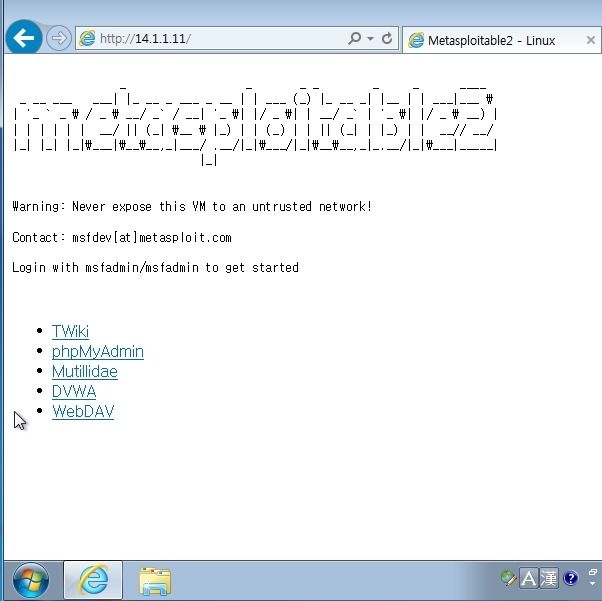The image size is (602, 601).
Task: Click the IME pad tools icon in tray
Action: (x=509, y=578)
